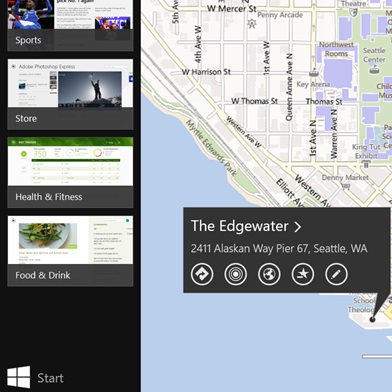Click Adobe Photoshop Express title in Store thumbnail
This screenshot has height=392, width=392.
click(47, 67)
